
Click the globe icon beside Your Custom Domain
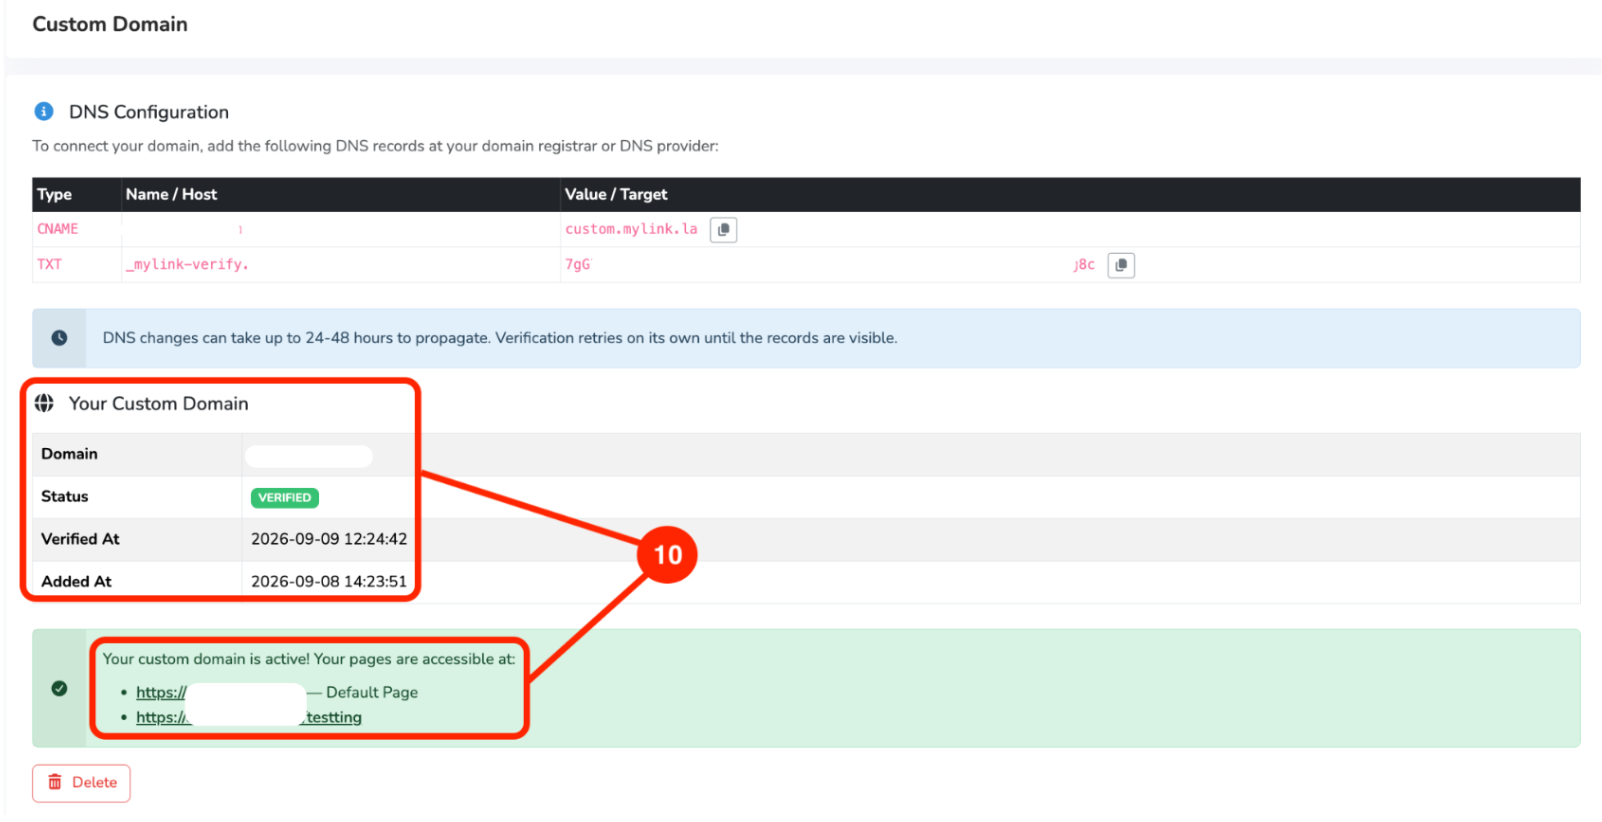(x=44, y=403)
